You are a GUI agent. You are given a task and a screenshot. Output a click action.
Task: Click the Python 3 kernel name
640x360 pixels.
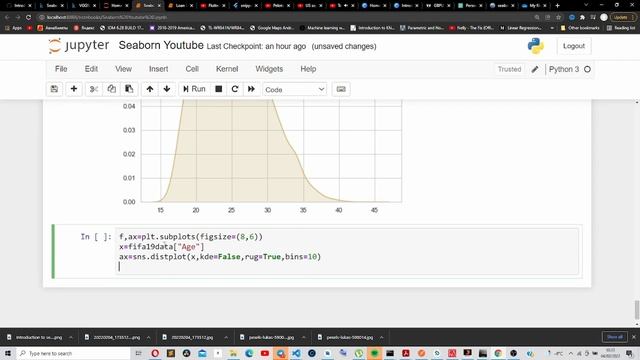(x=564, y=69)
